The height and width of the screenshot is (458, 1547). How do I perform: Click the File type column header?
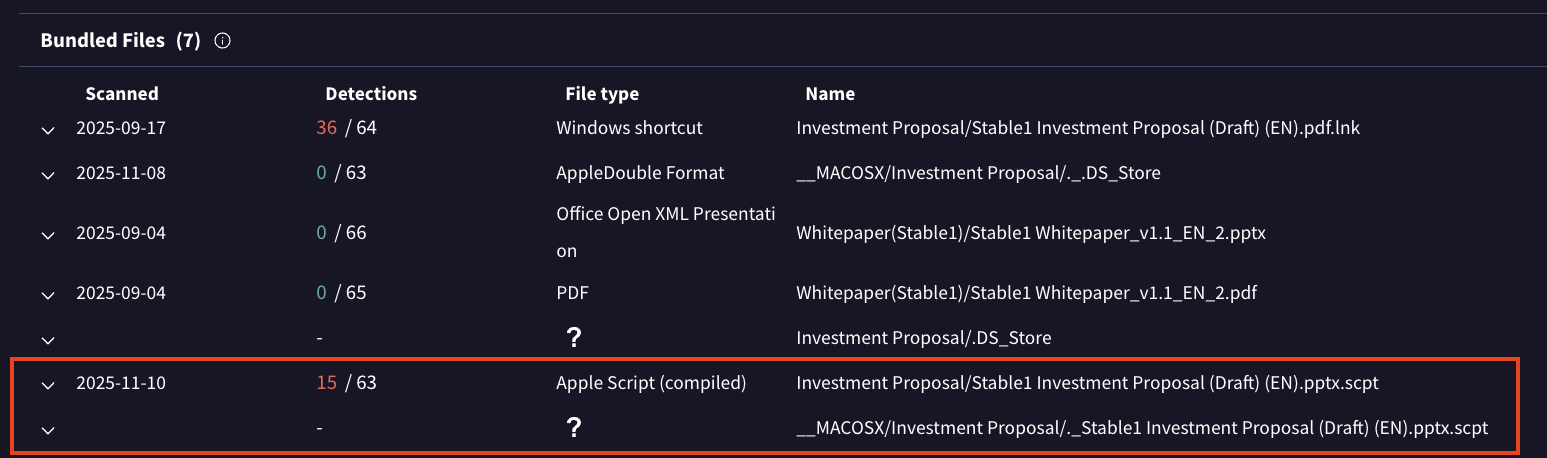[x=602, y=94]
